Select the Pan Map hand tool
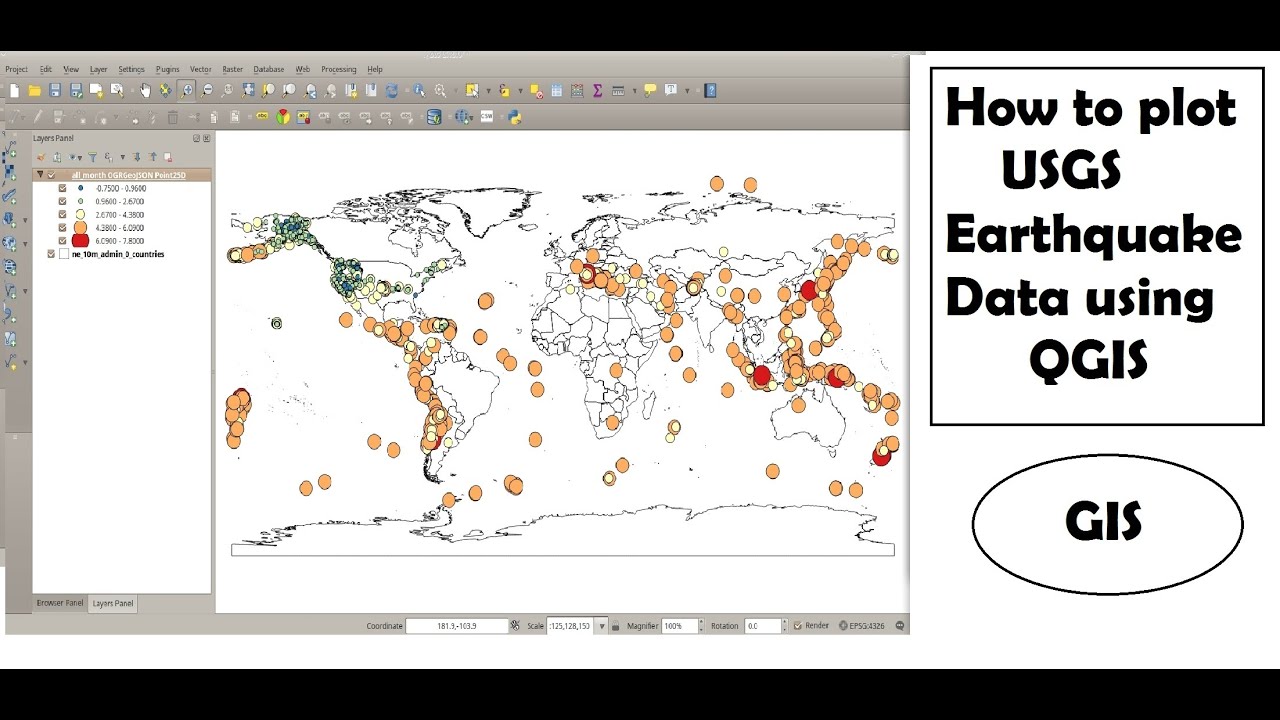 click(145, 90)
